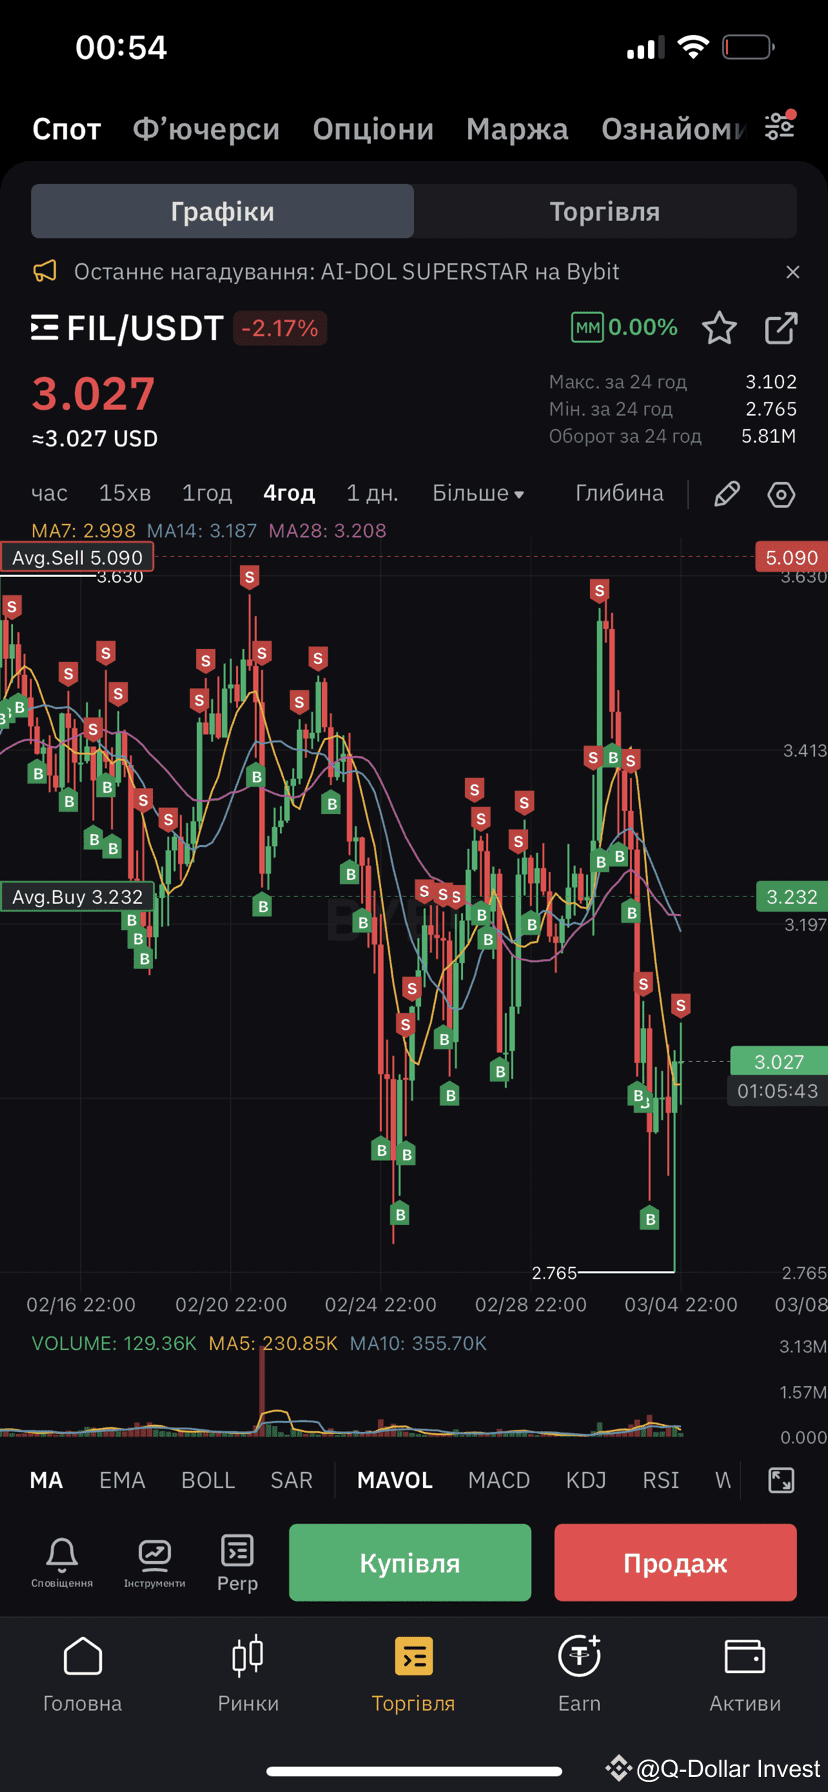Open the Активи assets wallet tab
Screen dimensions: 828x1792
[745, 1675]
